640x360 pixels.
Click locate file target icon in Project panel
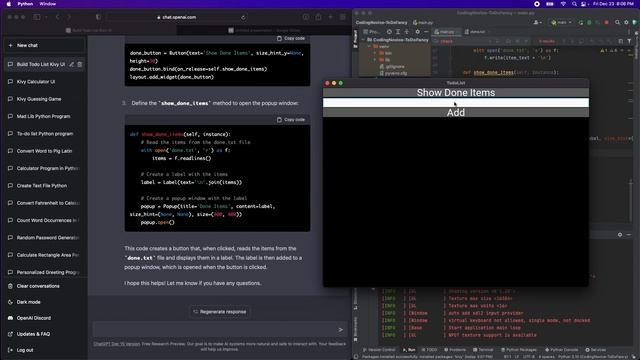389,32
